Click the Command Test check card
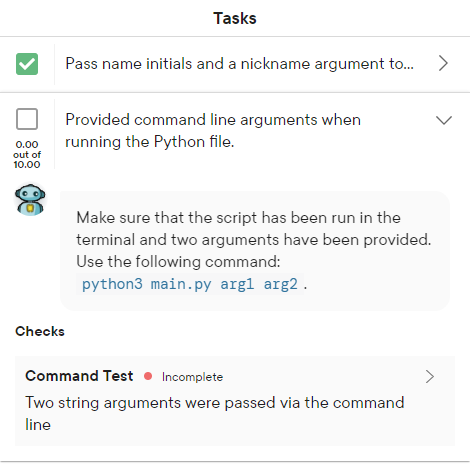 [x=235, y=401]
